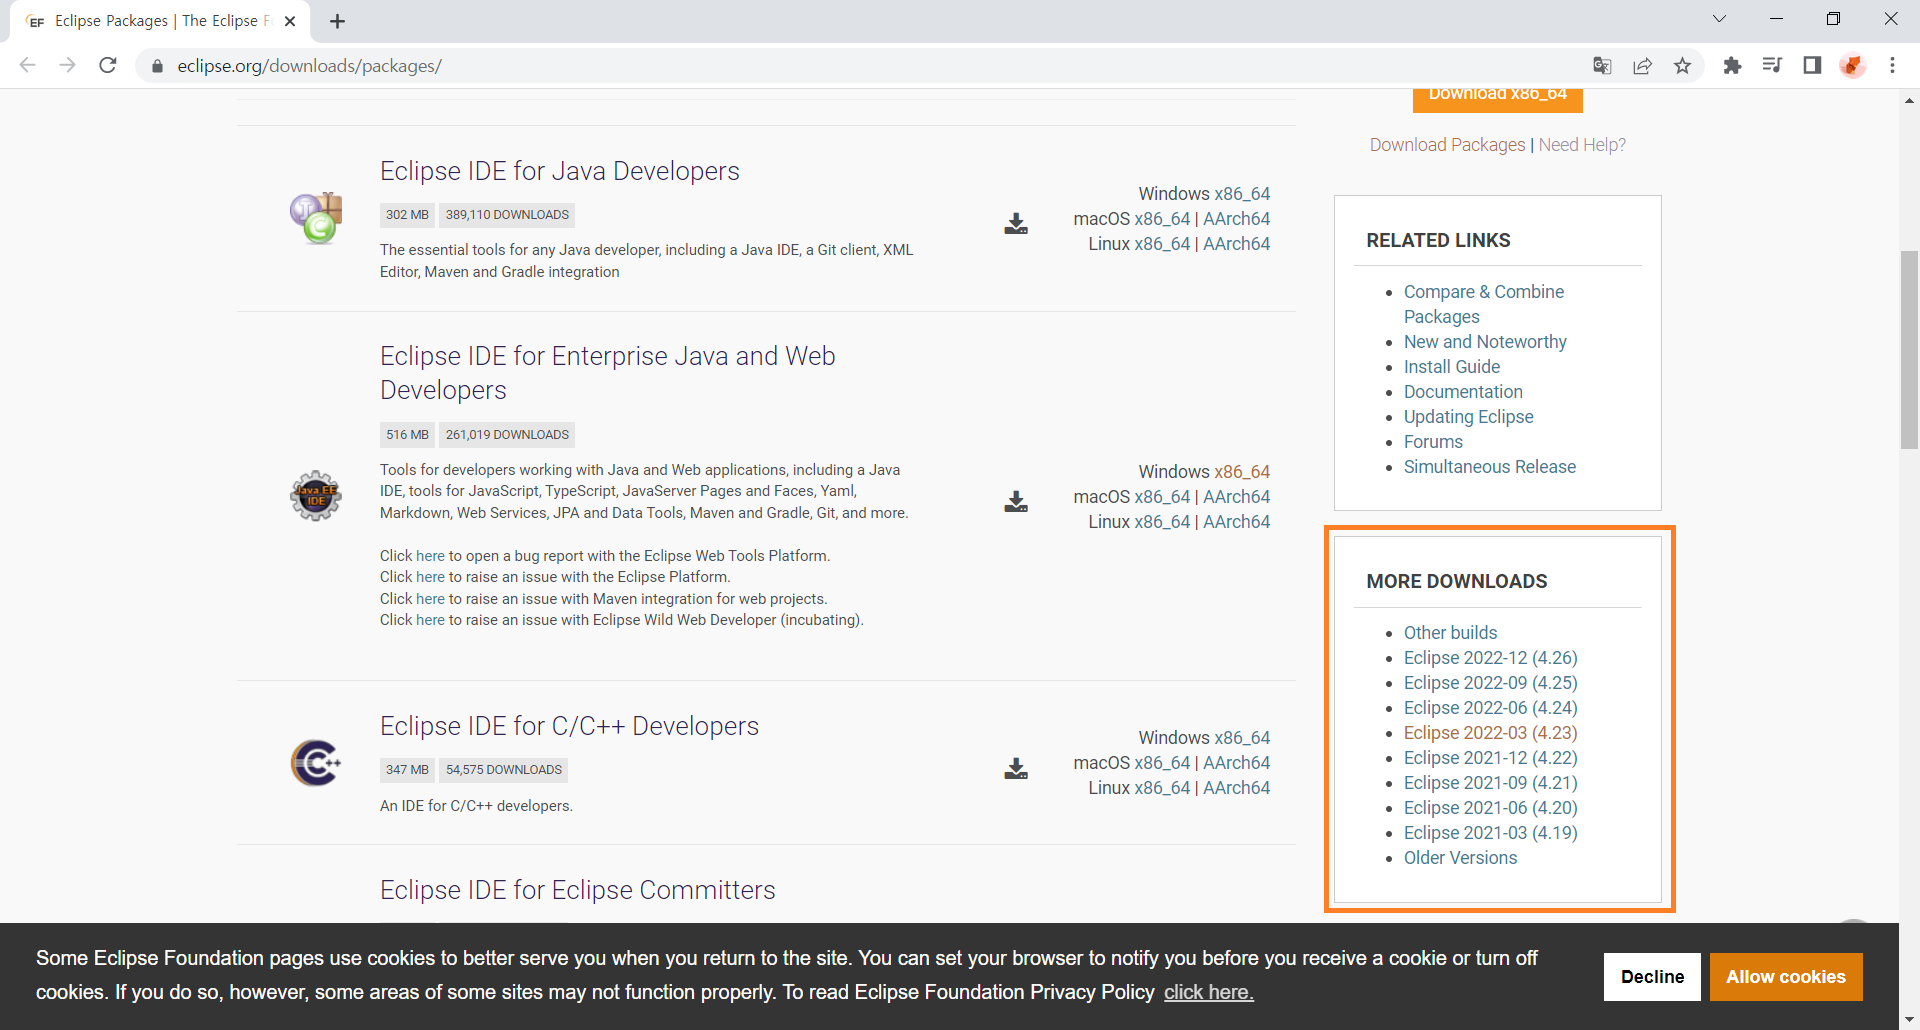This screenshot has height=1030, width=1920.
Task: Click the tab search chevron in title bar
Action: point(1719,19)
